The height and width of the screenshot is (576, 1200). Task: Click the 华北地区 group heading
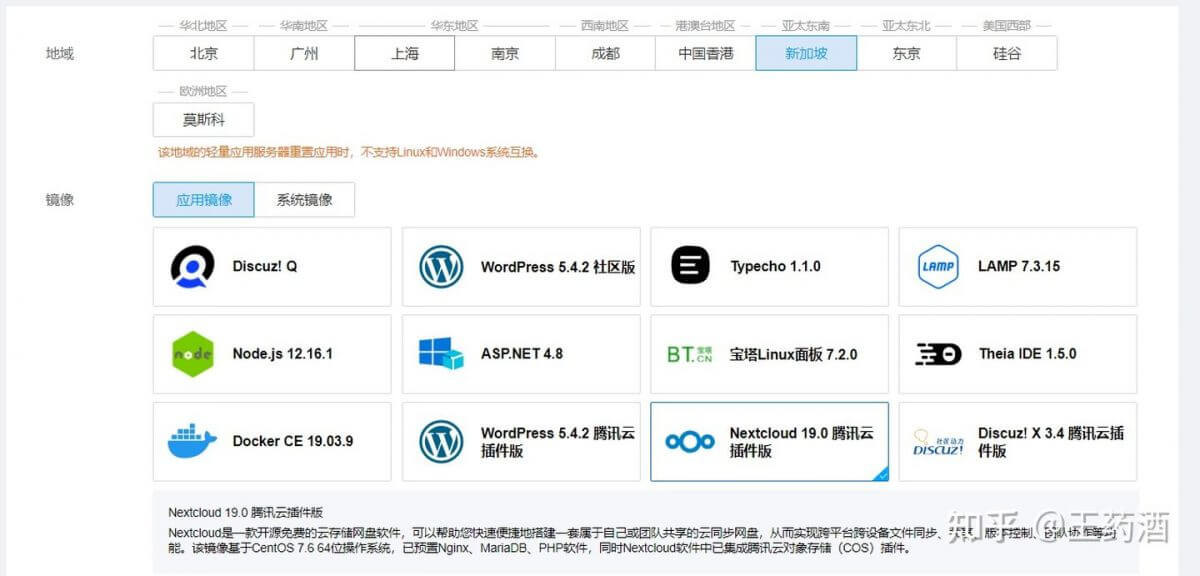click(x=204, y=25)
